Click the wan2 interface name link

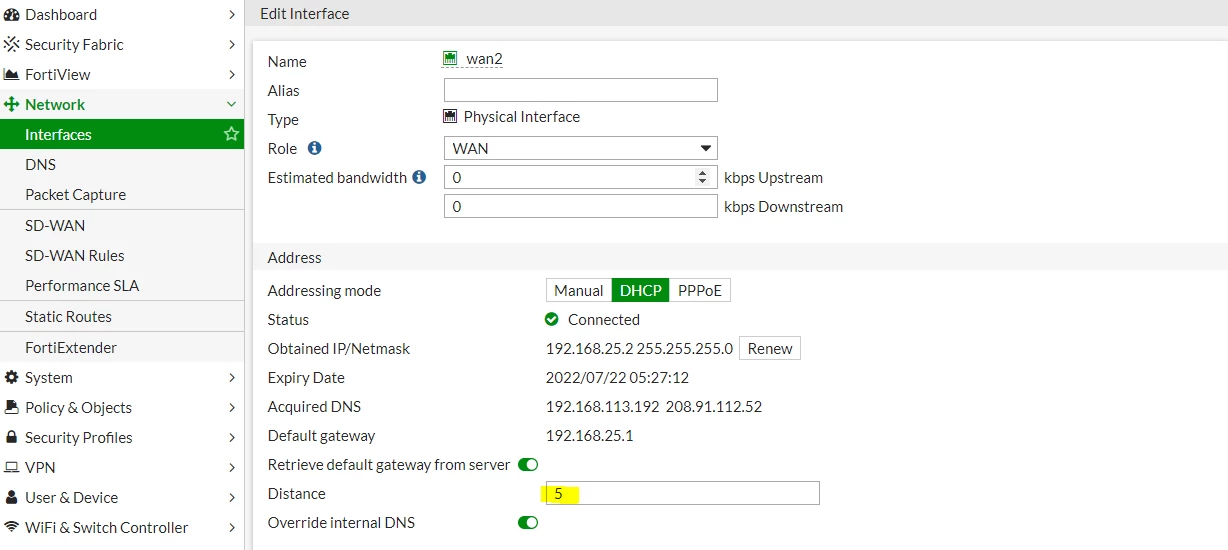(484, 59)
